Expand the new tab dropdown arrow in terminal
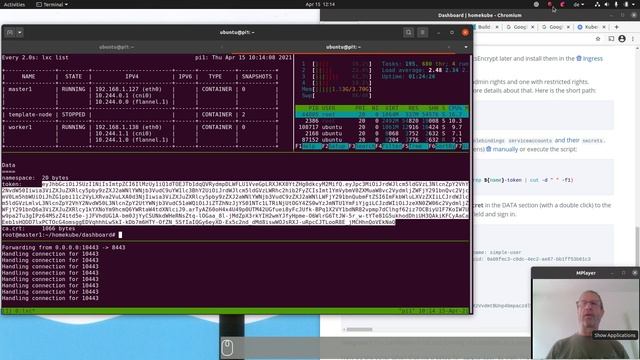The height and width of the screenshot is (360, 640). coord(20,32)
